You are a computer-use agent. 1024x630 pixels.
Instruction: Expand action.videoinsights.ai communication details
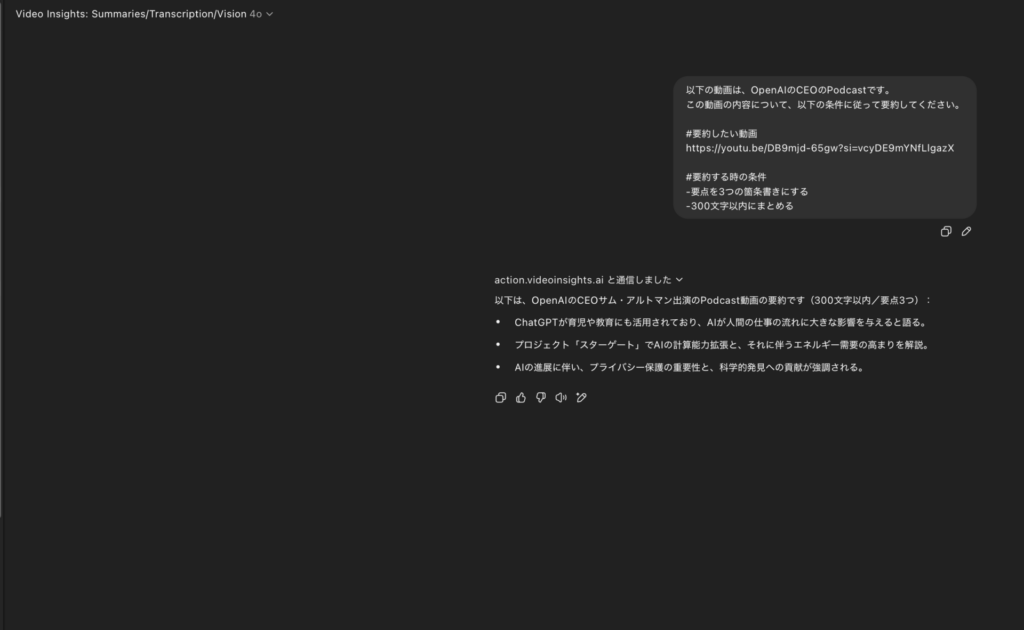point(588,280)
